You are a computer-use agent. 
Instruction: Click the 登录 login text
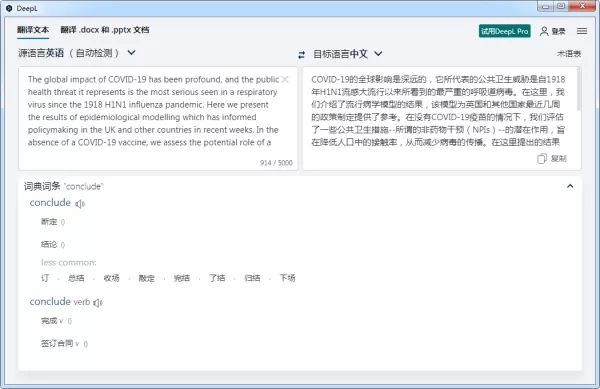(558, 31)
